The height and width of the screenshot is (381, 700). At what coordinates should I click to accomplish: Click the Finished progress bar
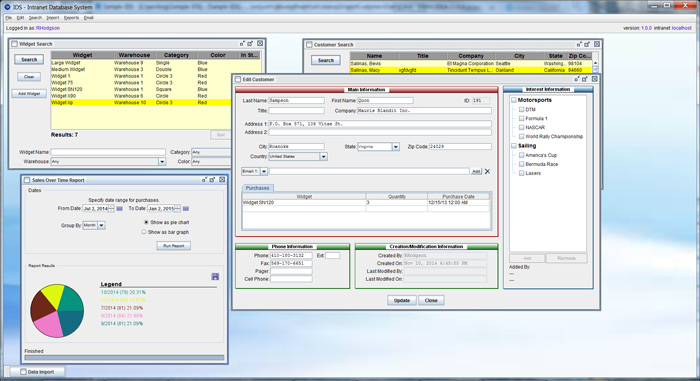pos(125,358)
